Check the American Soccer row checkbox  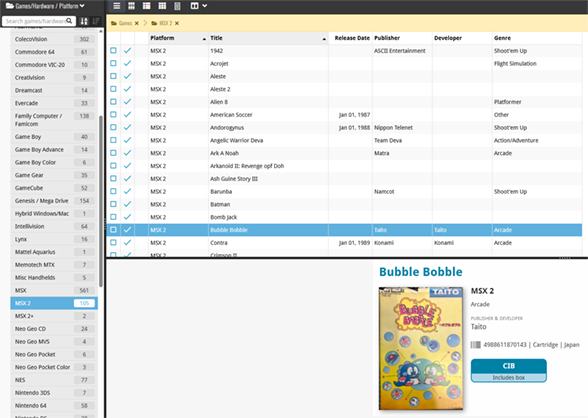113,114
